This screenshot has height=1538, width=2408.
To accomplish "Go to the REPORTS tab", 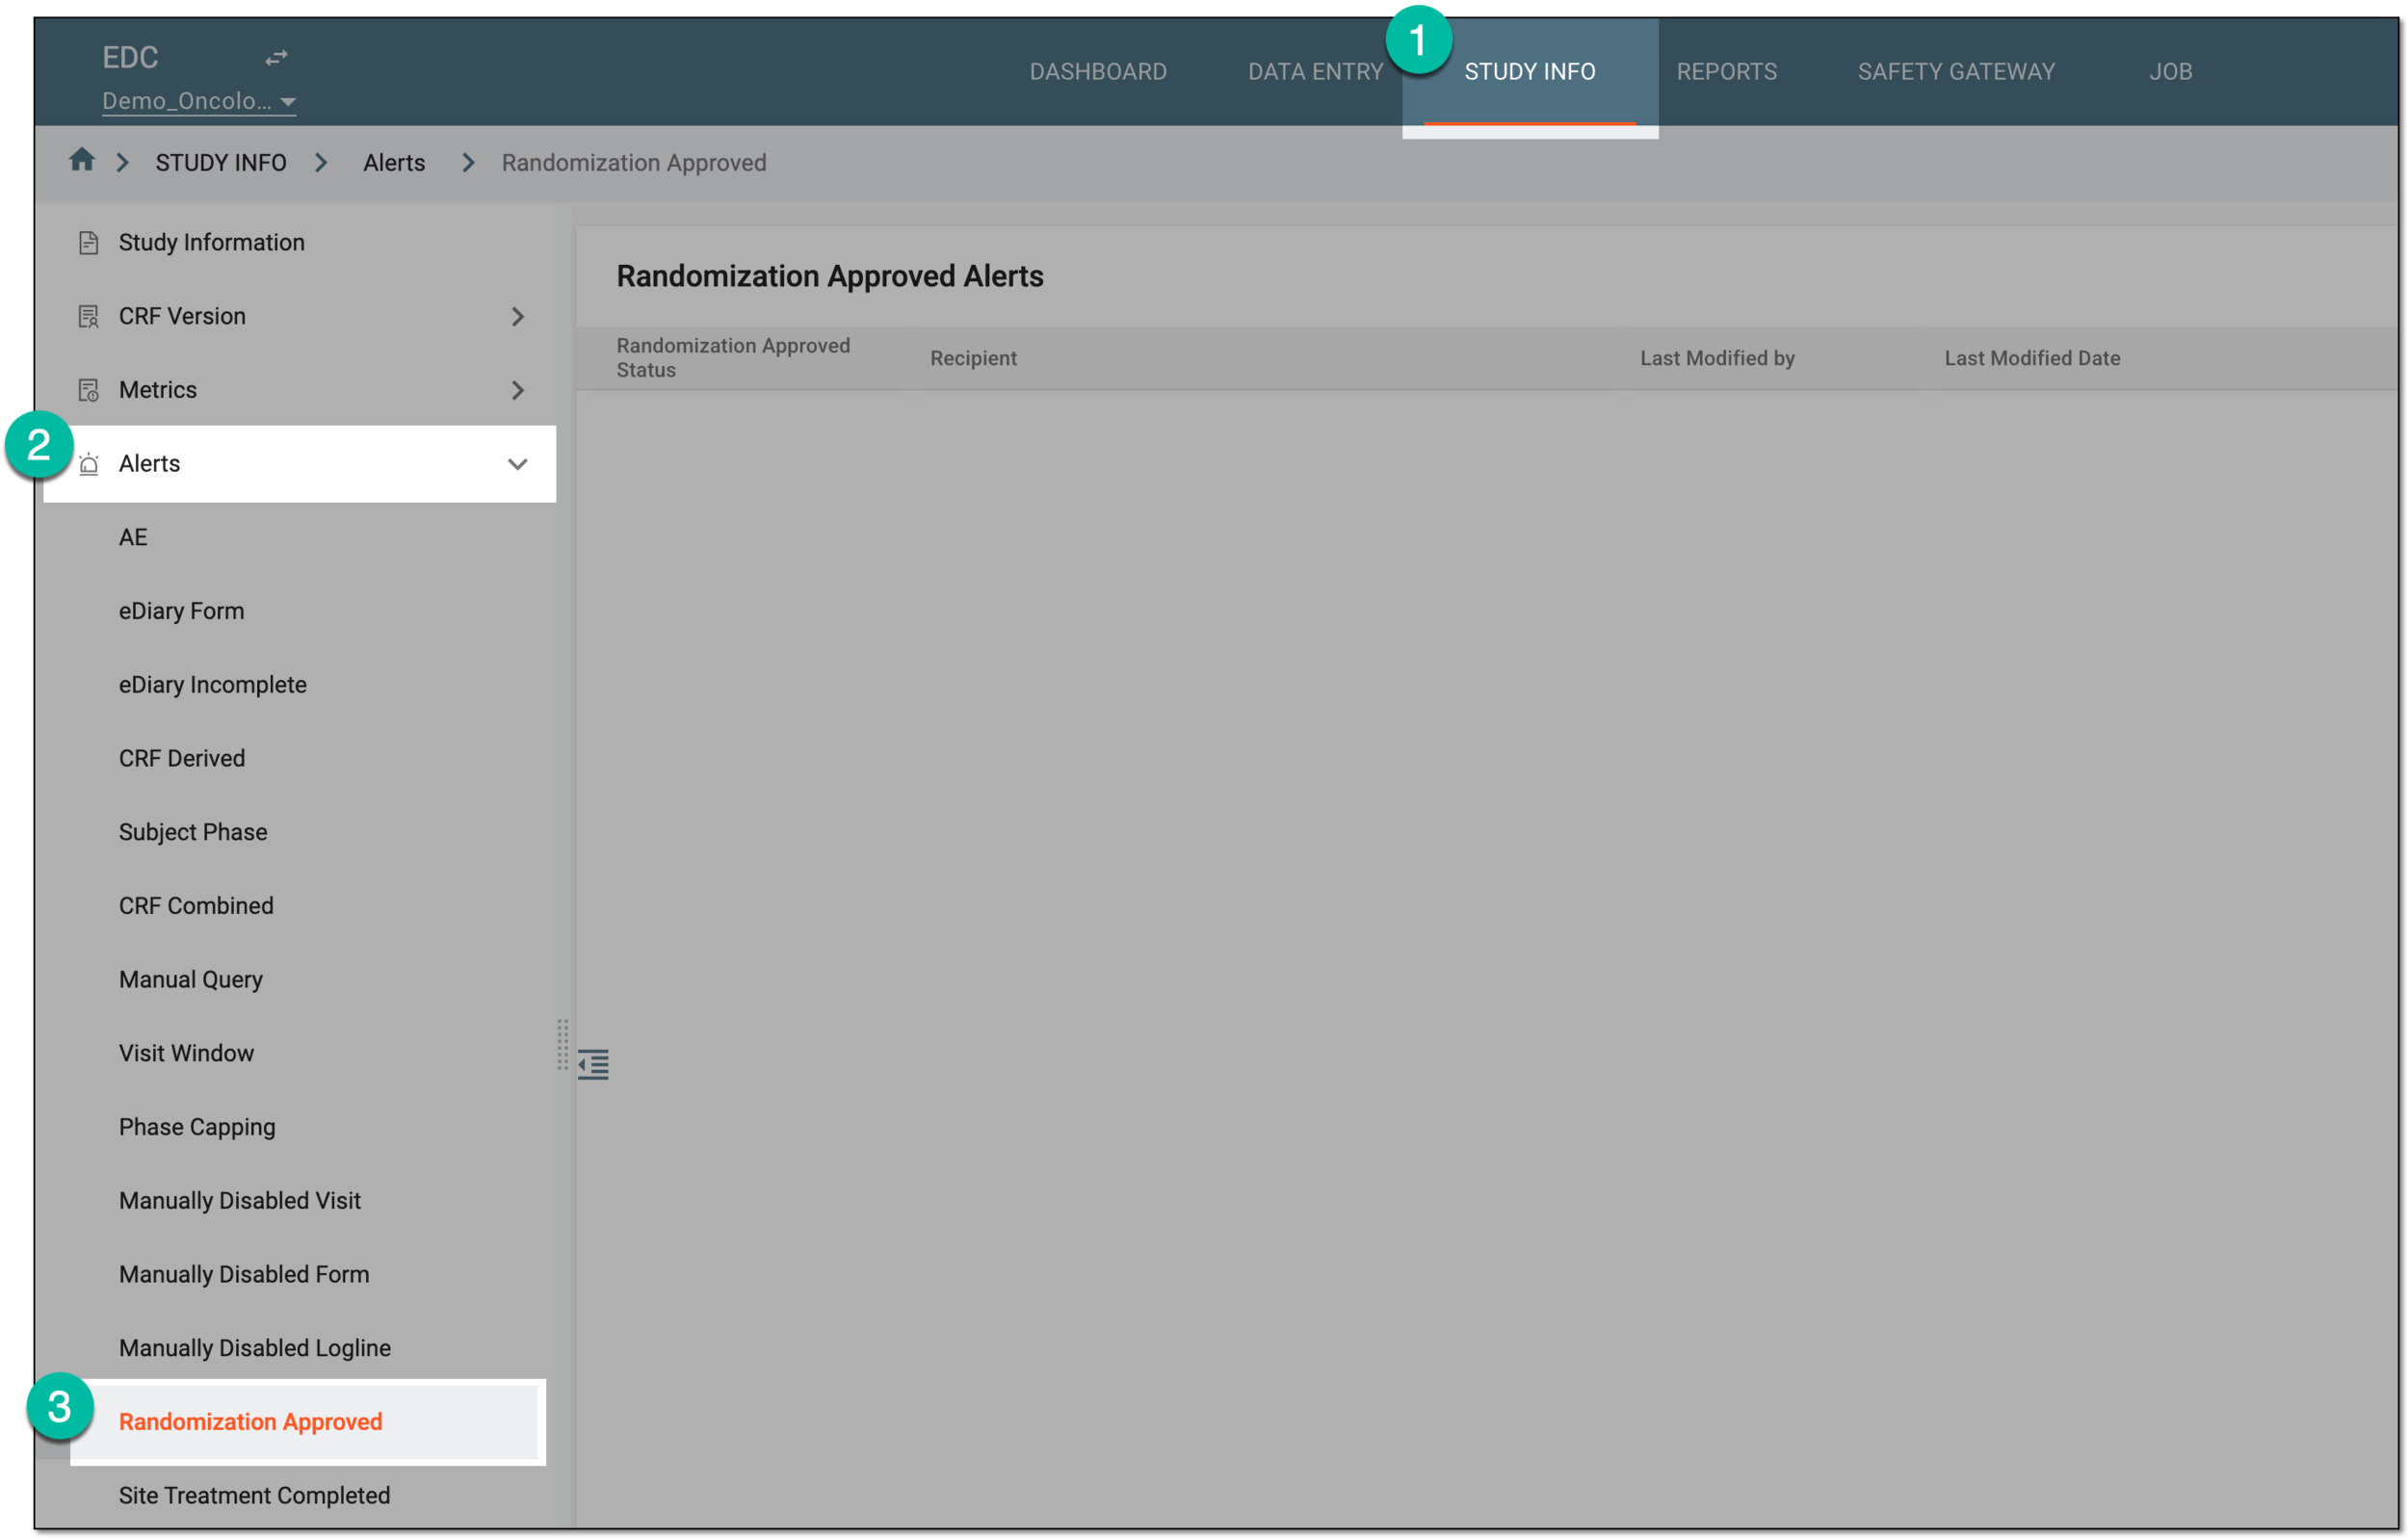I will click(1726, 72).
